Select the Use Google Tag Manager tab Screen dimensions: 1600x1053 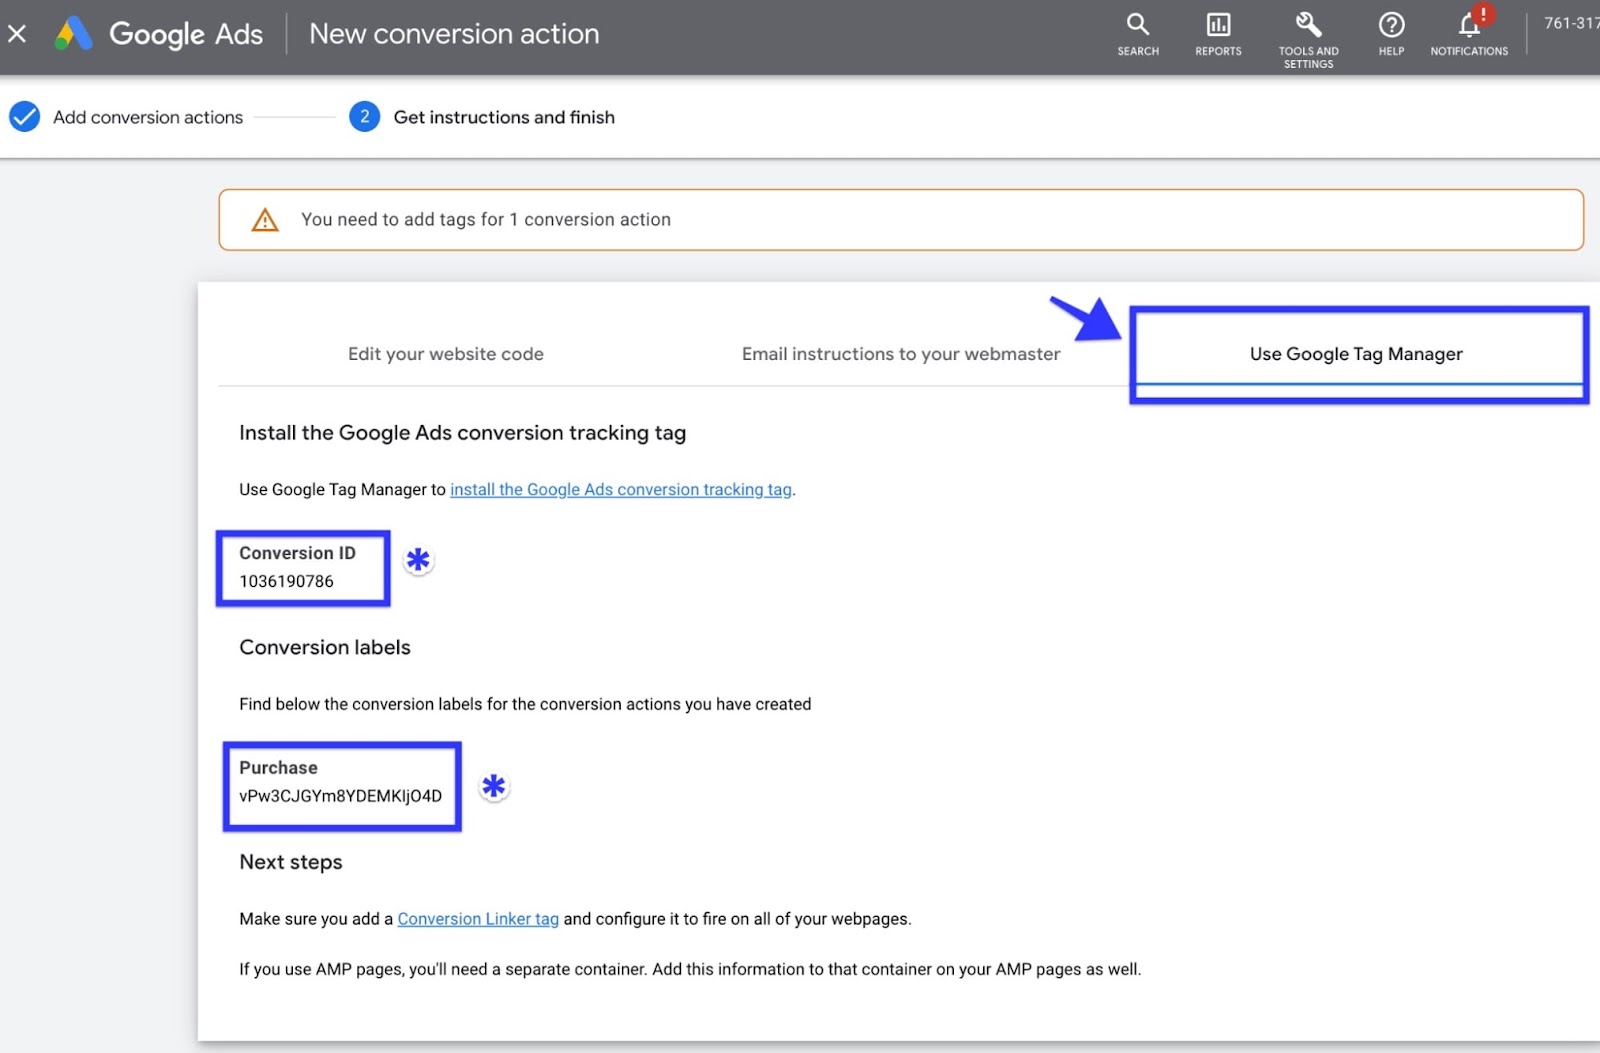1356,354
